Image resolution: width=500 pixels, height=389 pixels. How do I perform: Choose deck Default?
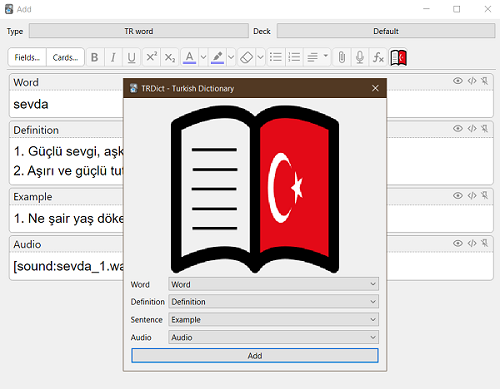click(x=386, y=31)
